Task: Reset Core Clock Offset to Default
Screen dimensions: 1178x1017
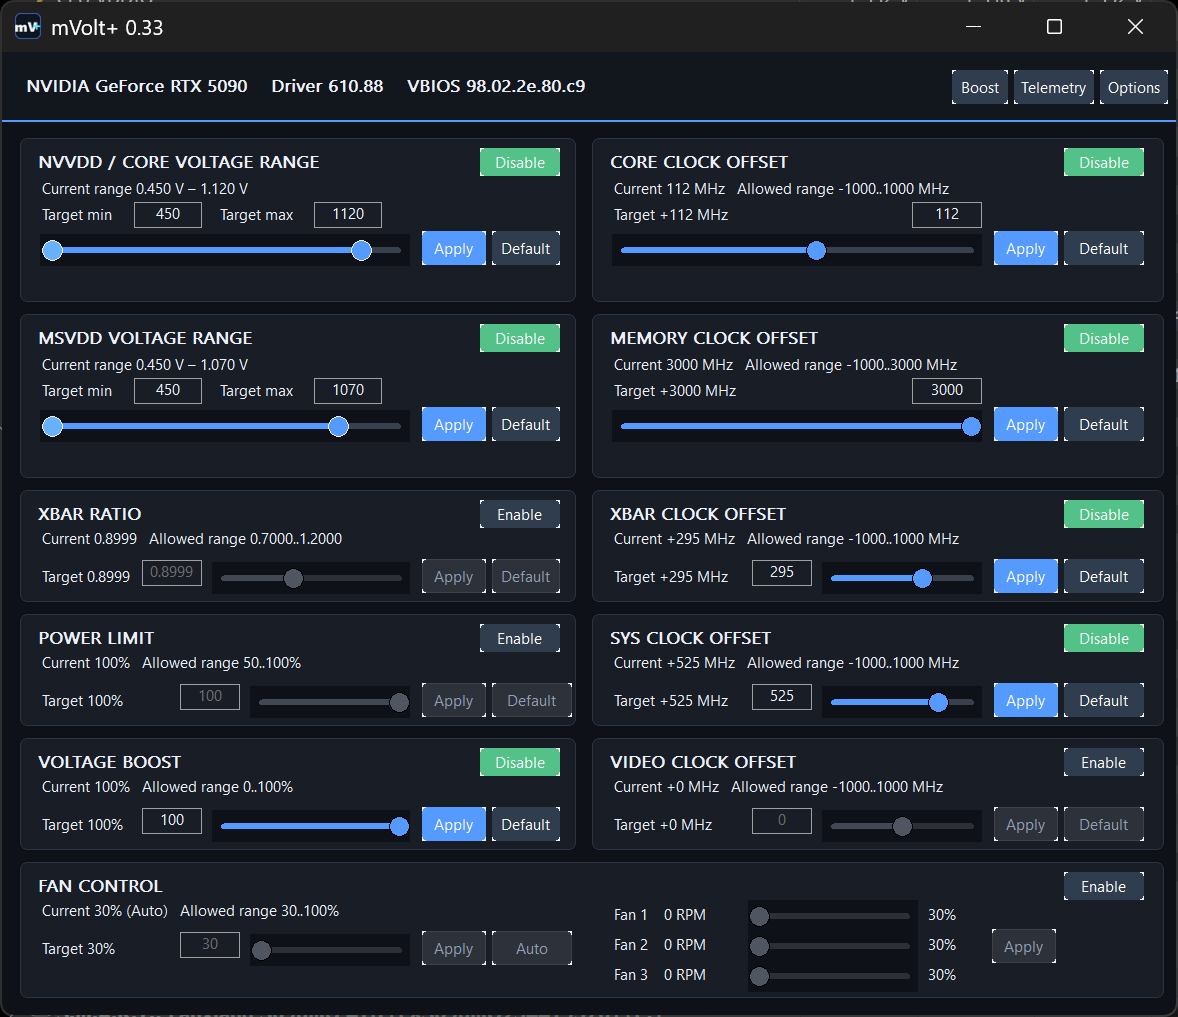Action: [x=1104, y=249]
